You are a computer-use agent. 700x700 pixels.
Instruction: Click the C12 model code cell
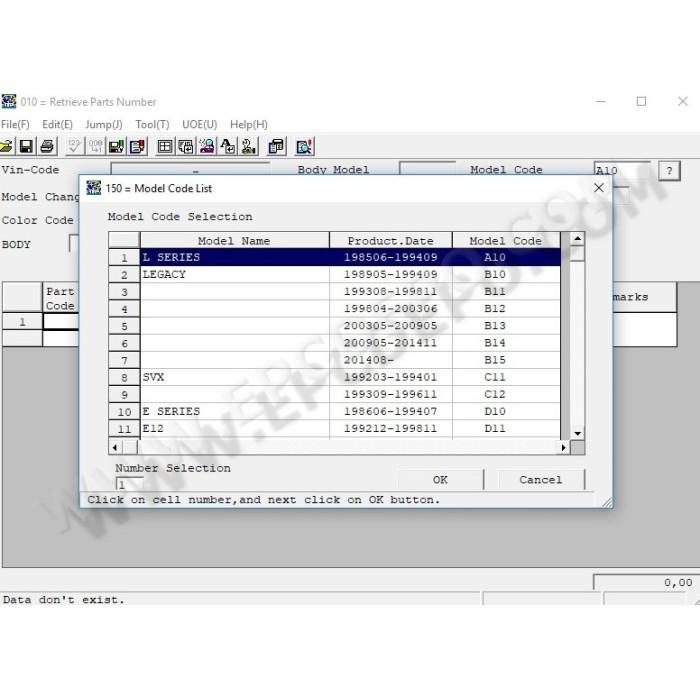(506, 394)
